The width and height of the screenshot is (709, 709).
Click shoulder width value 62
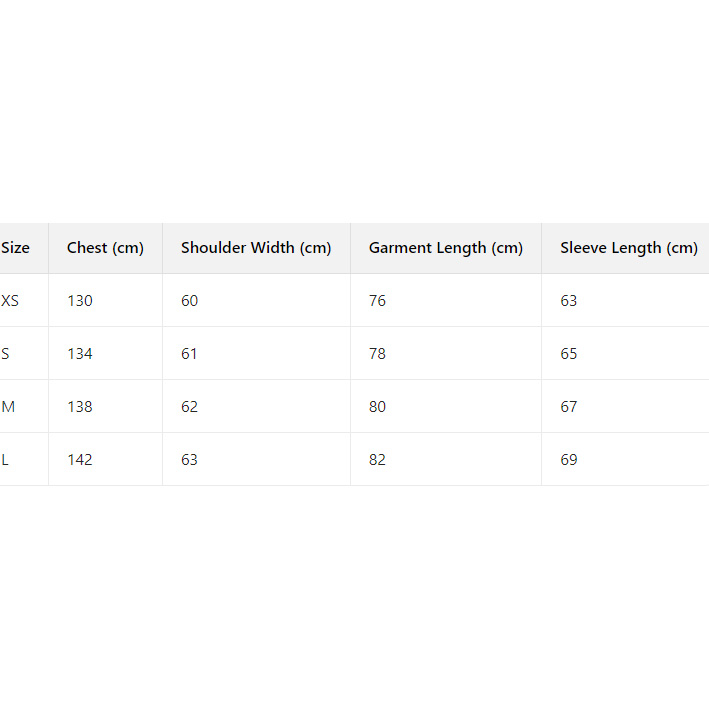click(190, 407)
